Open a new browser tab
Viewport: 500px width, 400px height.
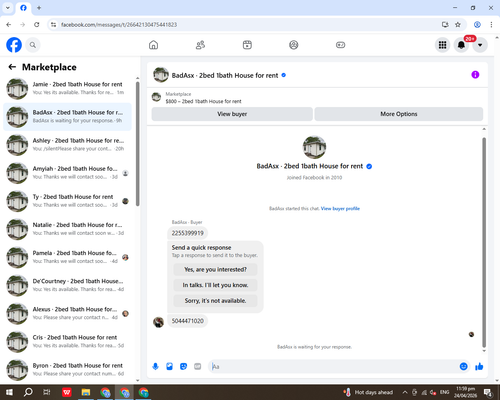coord(39,7)
